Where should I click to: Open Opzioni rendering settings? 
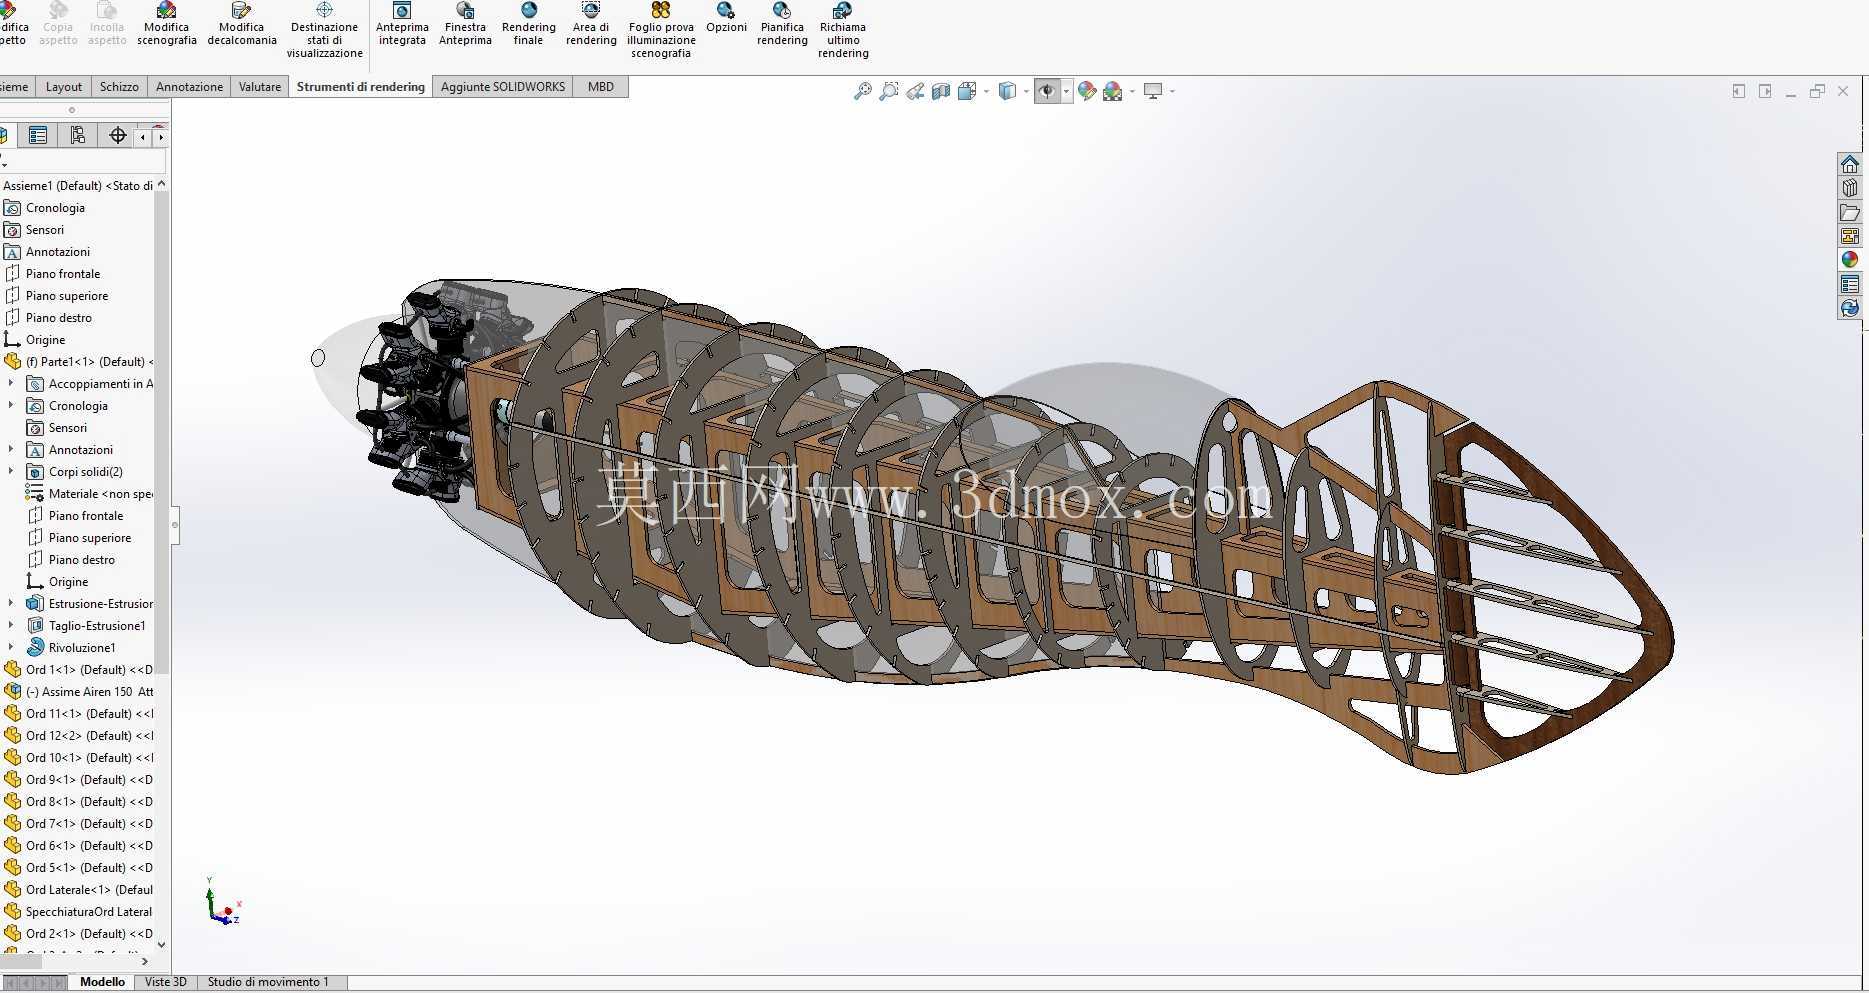(x=726, y=19)
